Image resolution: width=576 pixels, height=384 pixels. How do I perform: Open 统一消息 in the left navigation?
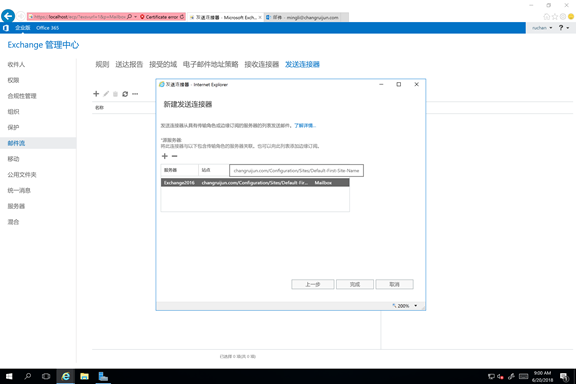point(19,191)
